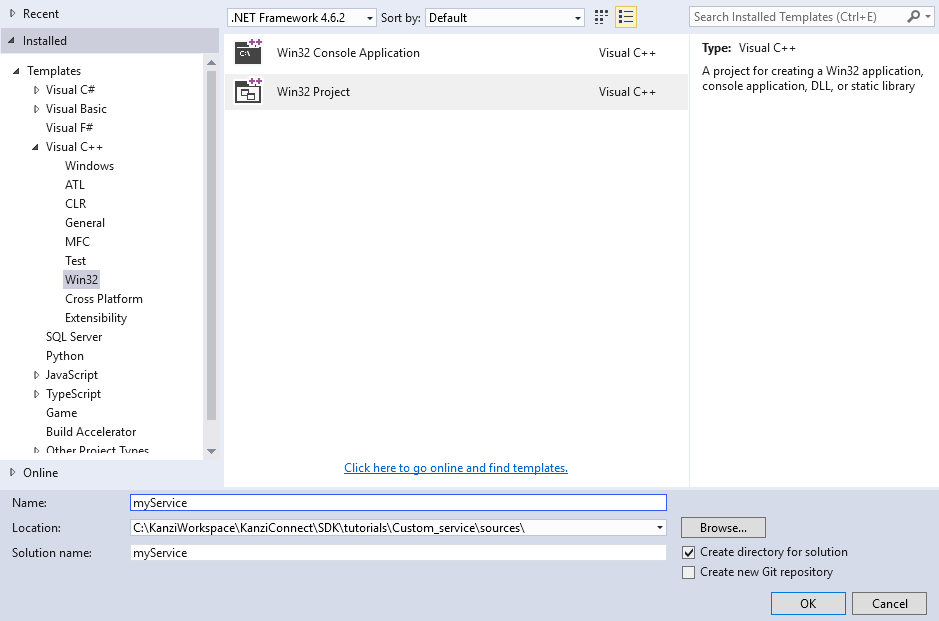Expand the Online templates section
The height and width of the screenshot is (621, 939).
15,472
